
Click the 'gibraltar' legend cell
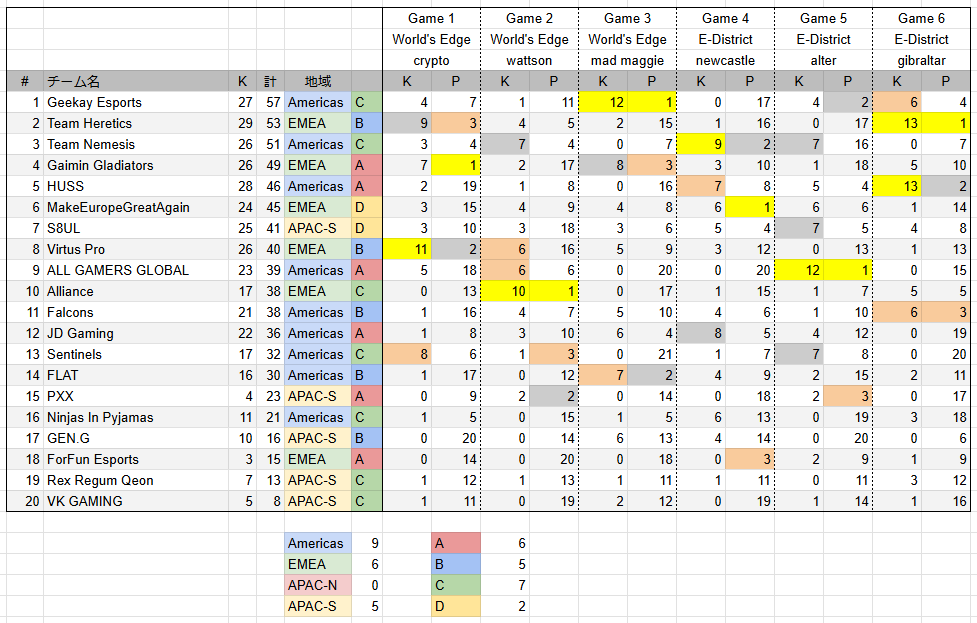coord(921,60)
